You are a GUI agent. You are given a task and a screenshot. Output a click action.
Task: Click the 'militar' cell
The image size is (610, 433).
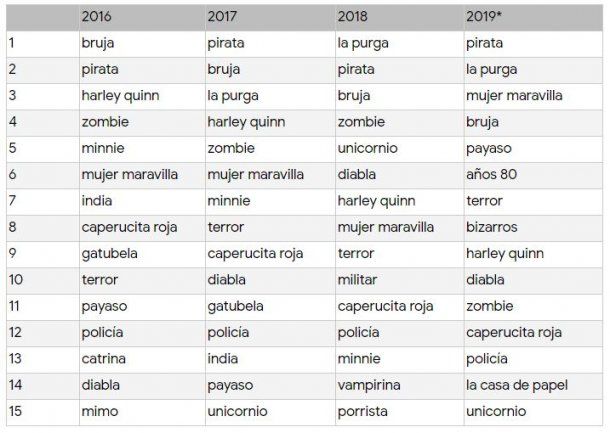pos(357,280)
